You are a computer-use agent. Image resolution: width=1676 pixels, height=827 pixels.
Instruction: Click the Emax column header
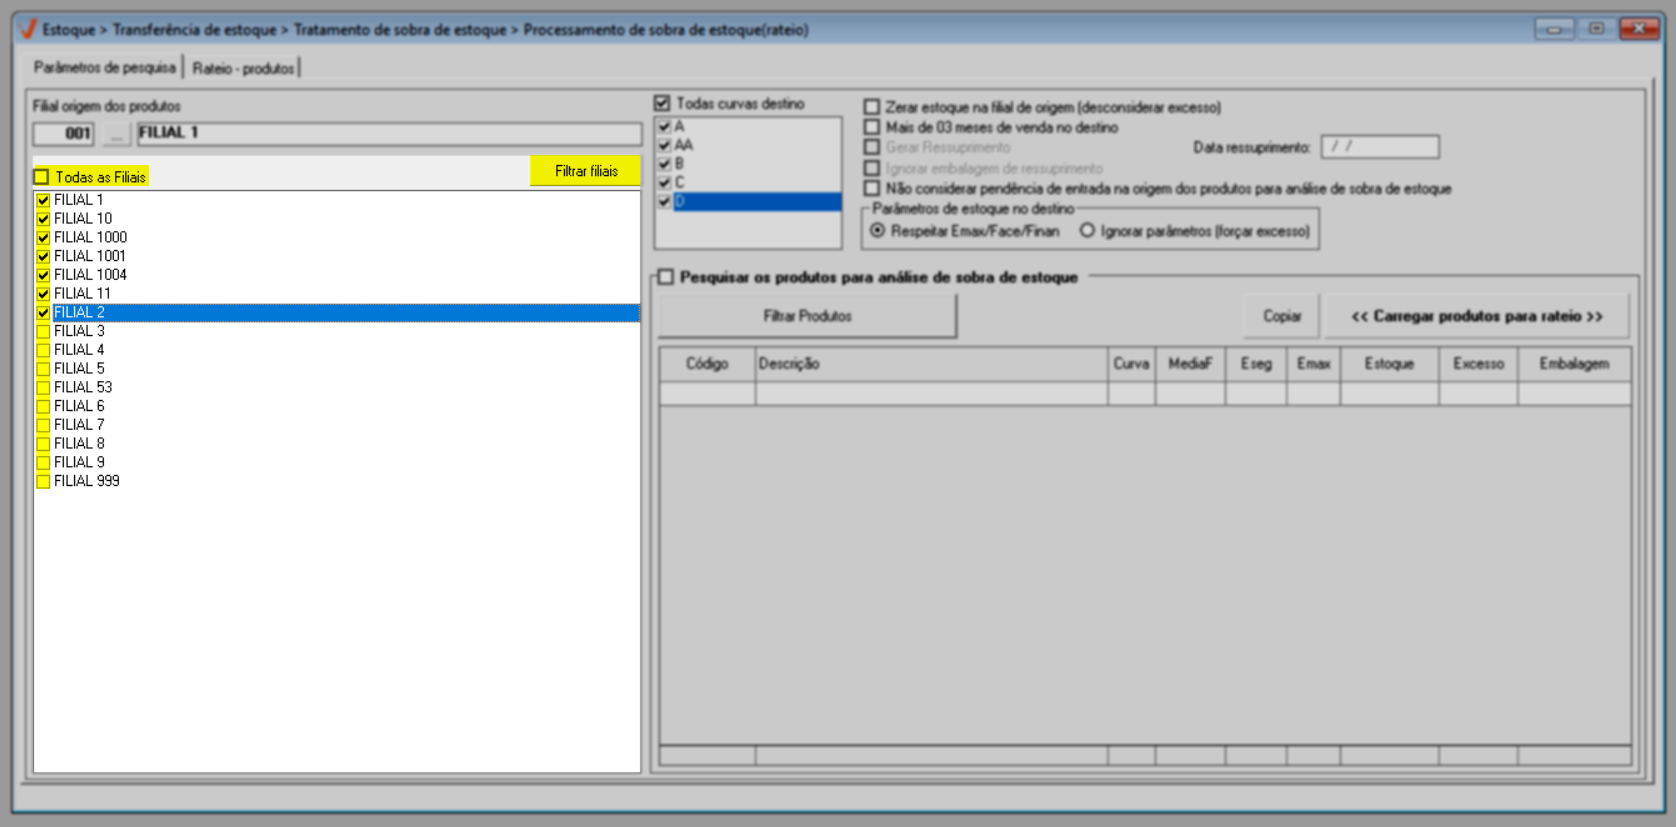[x=1314, y=364]
